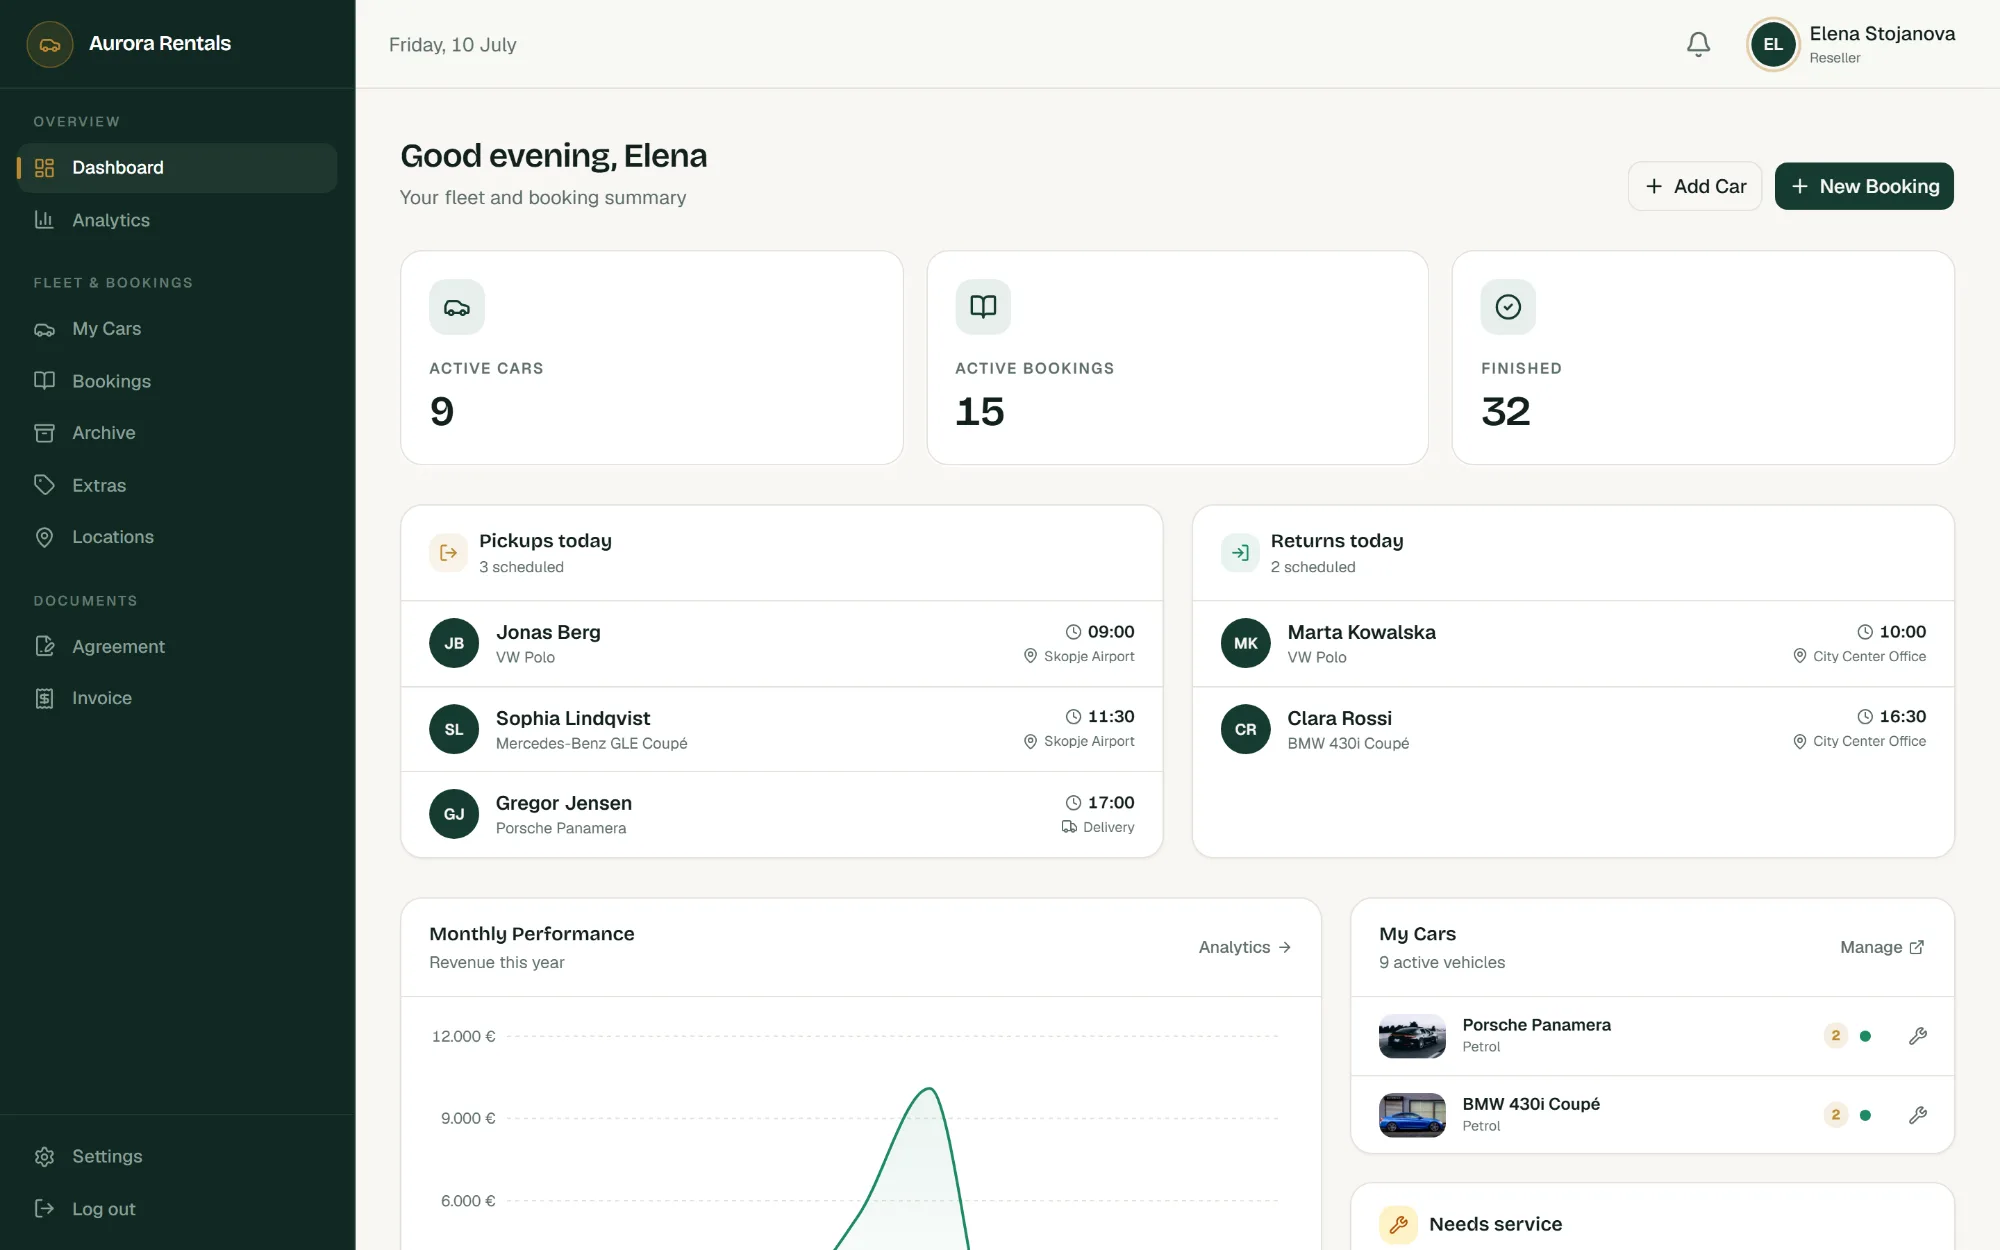Click the Add Car button

coord(1695,186)
